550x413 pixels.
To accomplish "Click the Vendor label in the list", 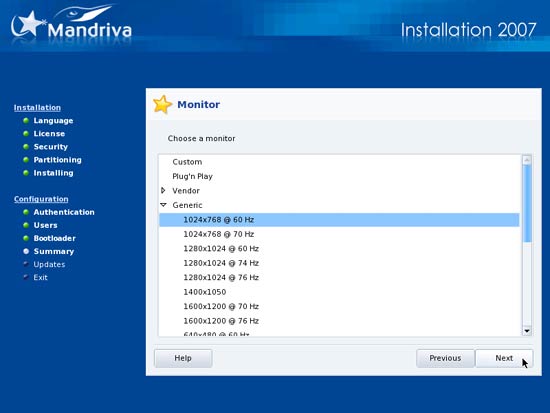I will pyautogui.click(x=186, y=191).
